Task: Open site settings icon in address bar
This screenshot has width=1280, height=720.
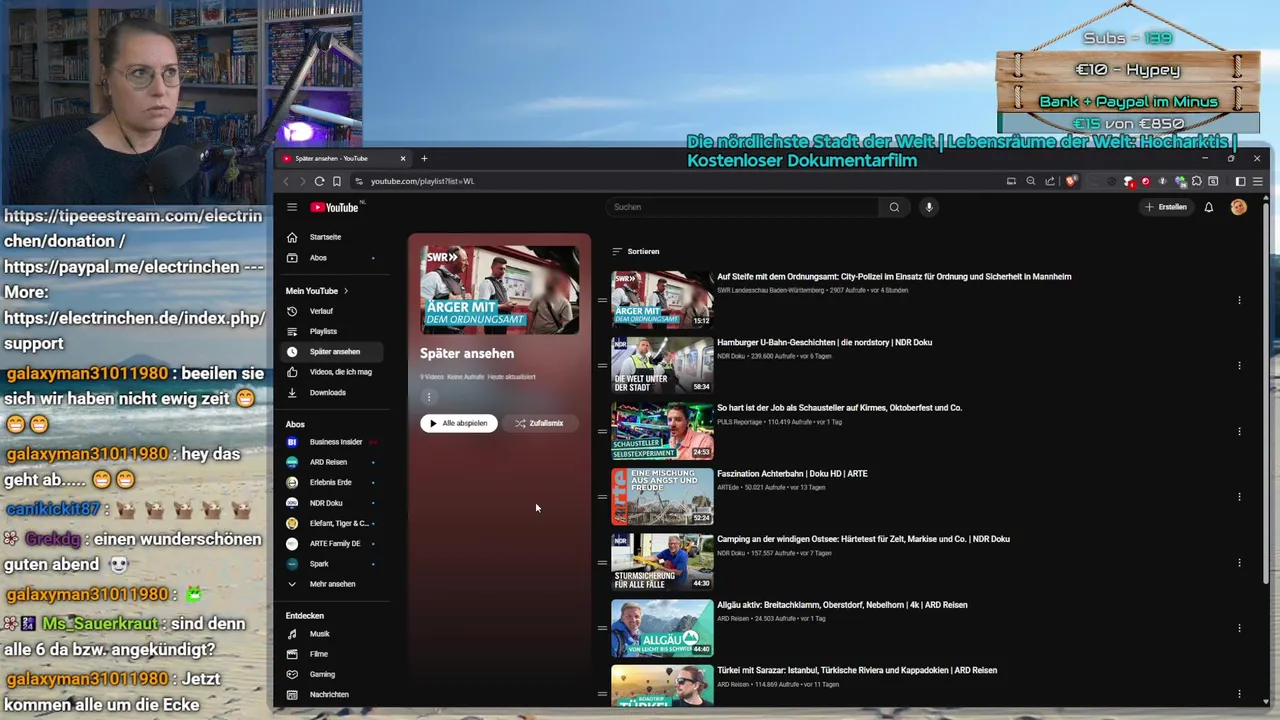Action: 360,181
